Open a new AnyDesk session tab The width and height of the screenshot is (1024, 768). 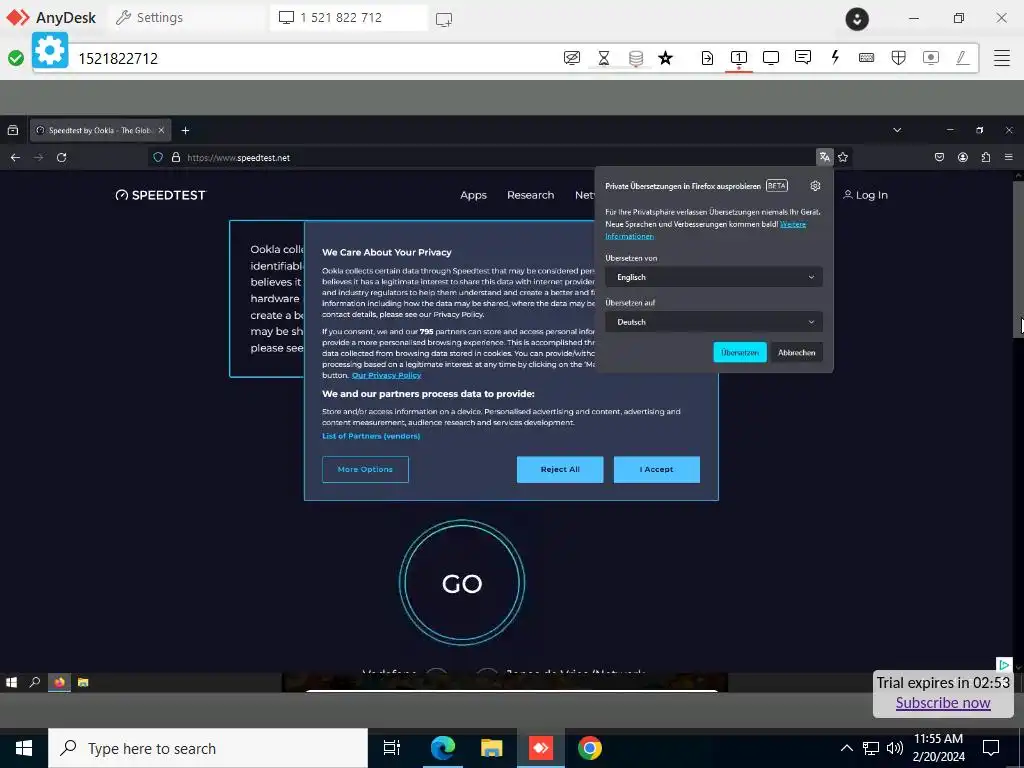(443, 19)
